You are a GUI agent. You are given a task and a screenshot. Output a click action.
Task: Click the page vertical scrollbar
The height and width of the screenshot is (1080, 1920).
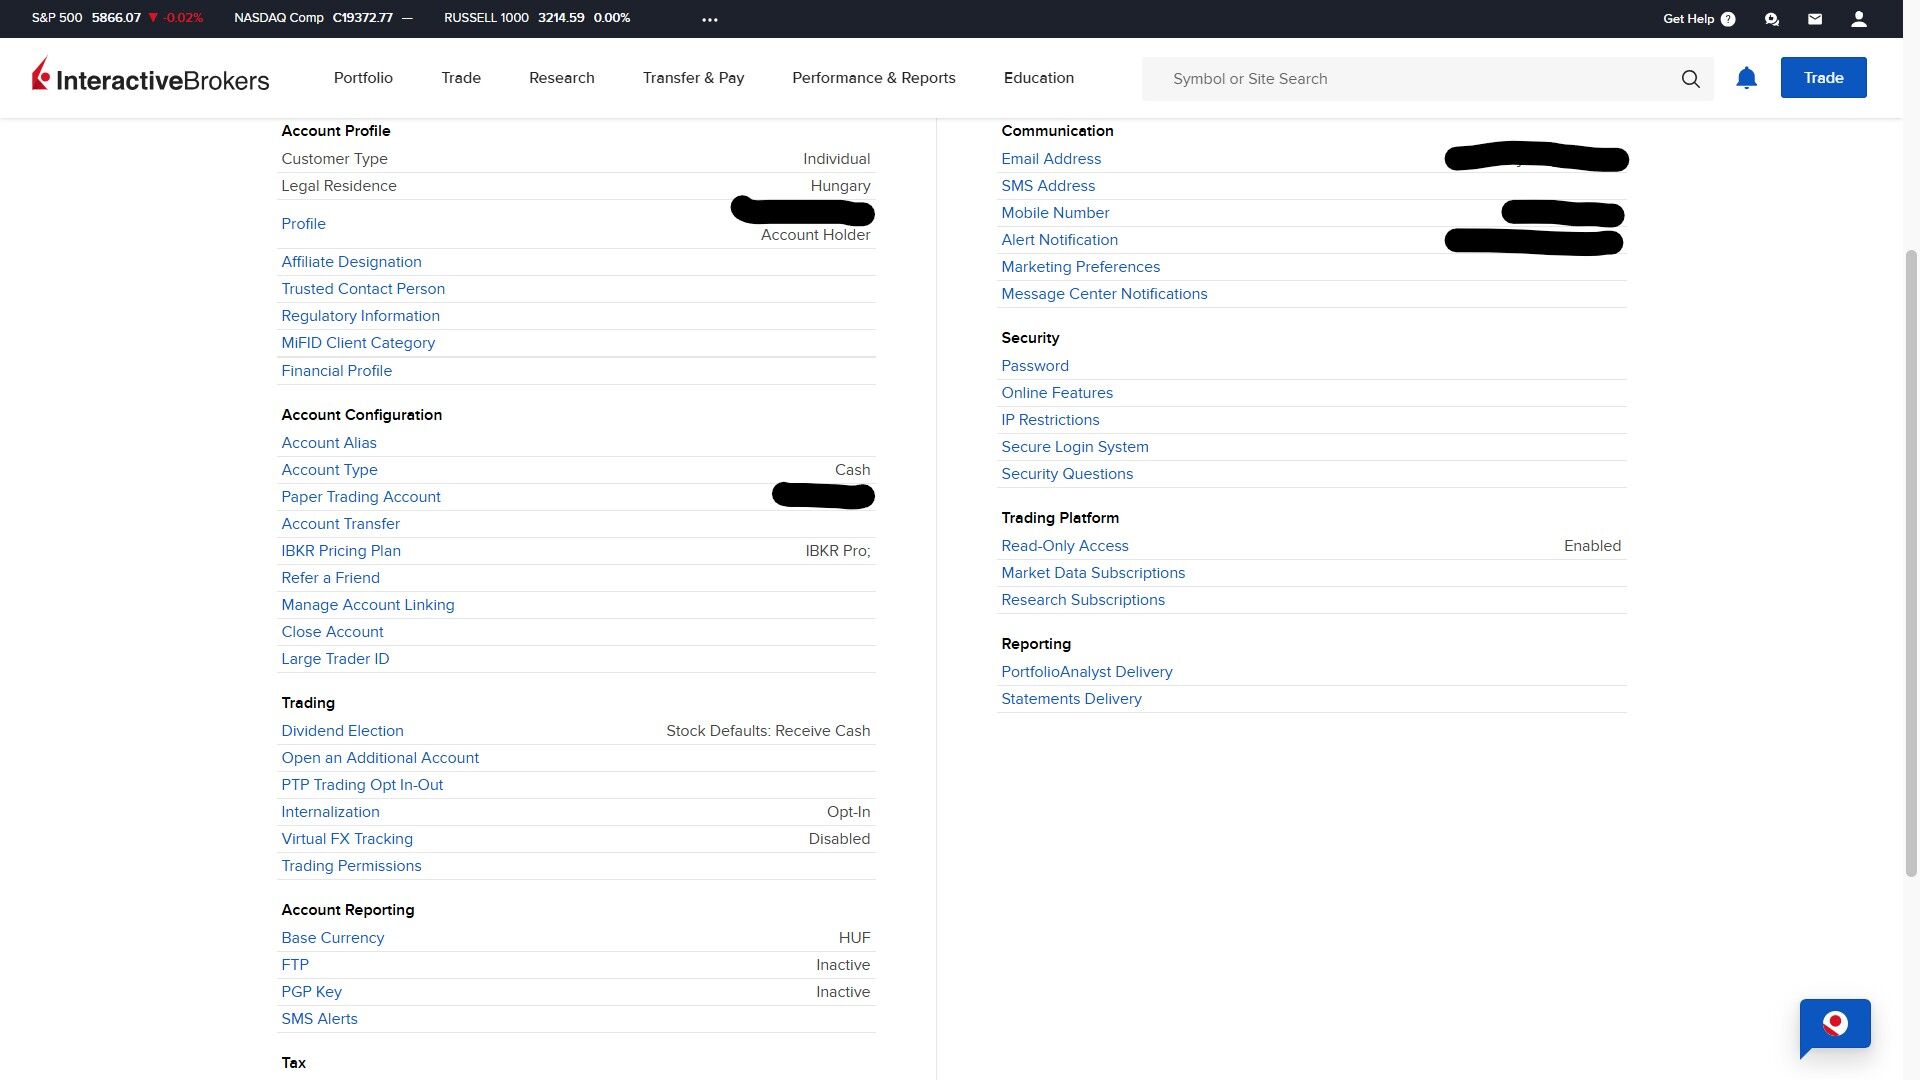click(x=1911, y=560)
